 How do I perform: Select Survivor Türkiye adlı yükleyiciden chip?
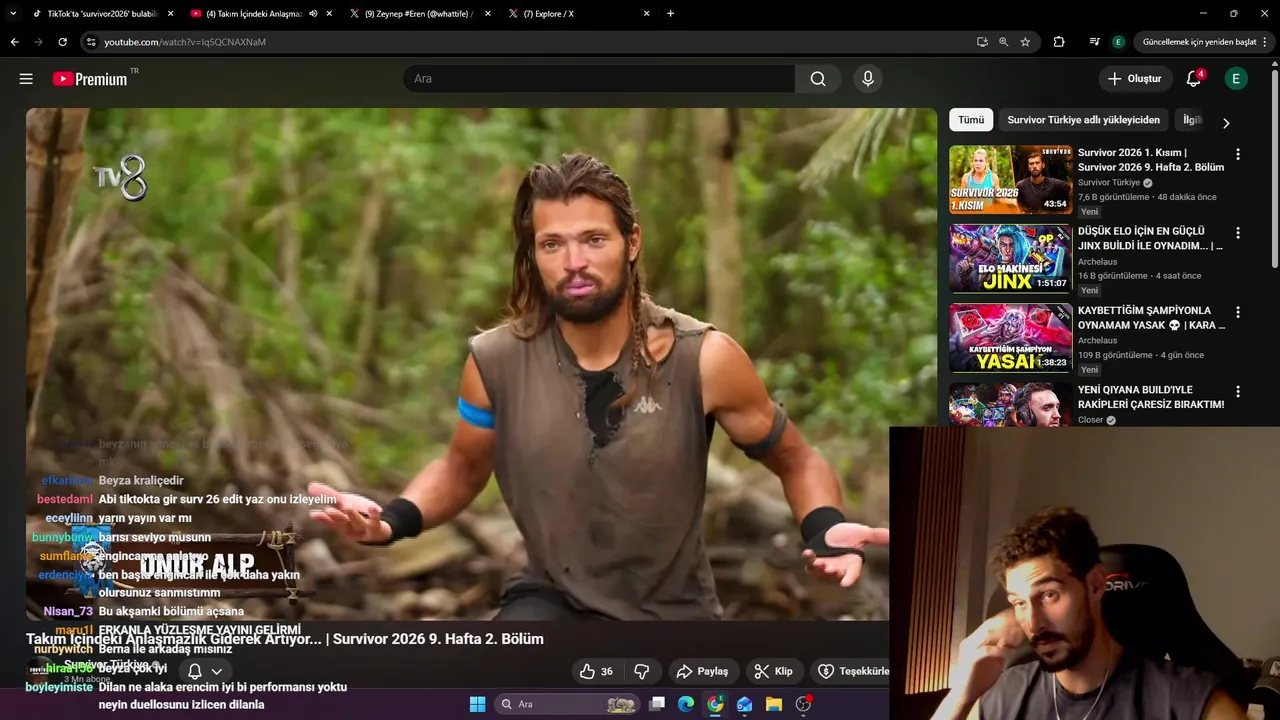tap(1083, 120)
